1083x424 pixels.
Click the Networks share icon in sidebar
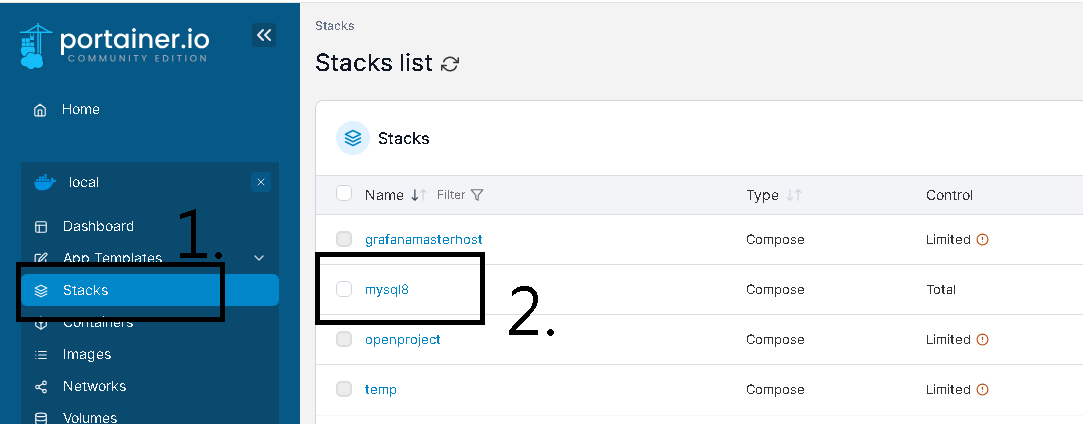(41, 387)
